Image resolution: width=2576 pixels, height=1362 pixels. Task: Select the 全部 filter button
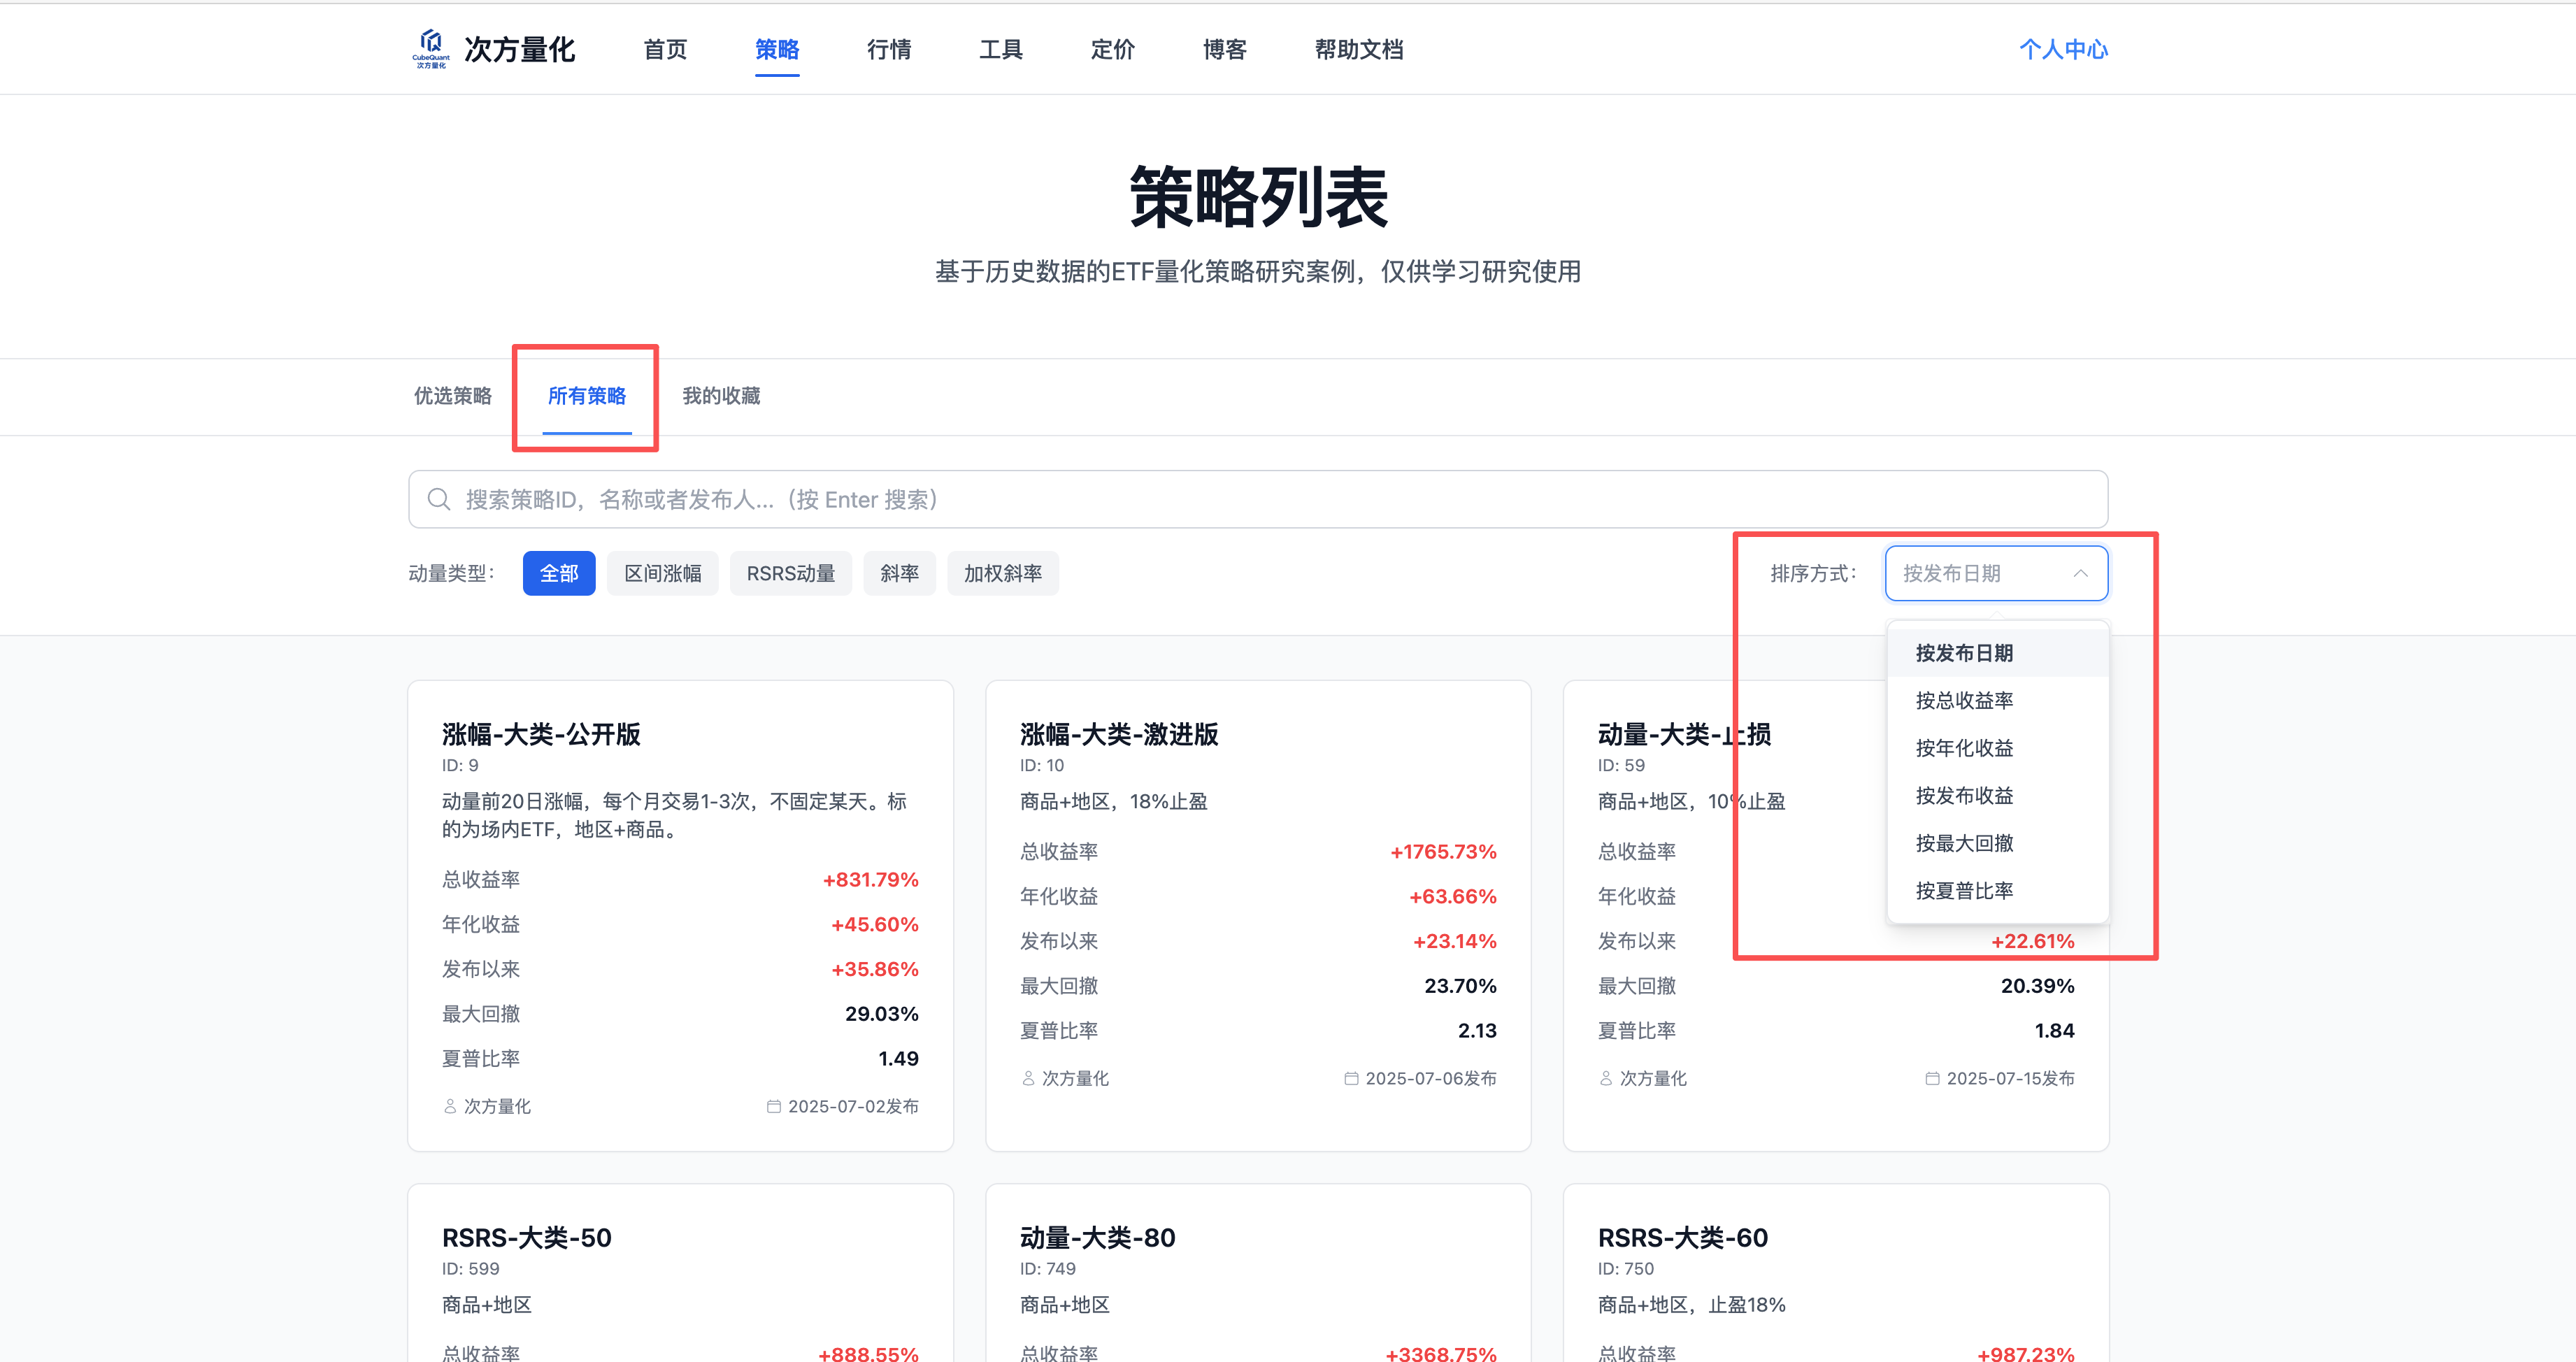[558, 573]
